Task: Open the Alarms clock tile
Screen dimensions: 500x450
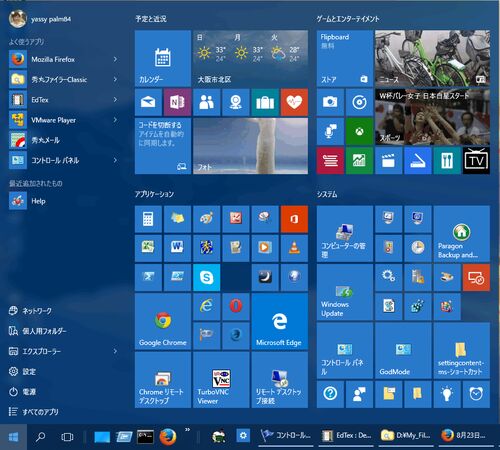Action: [x=476, y=394]
